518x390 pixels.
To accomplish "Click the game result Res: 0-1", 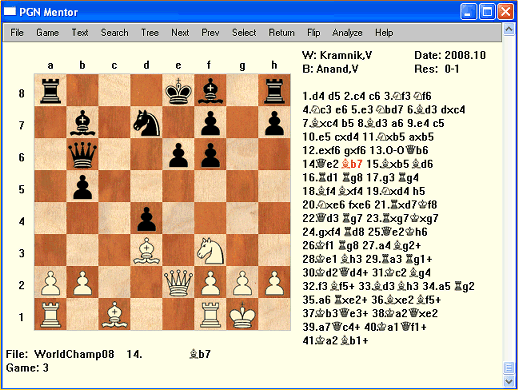I will click(x=437, y=69).
